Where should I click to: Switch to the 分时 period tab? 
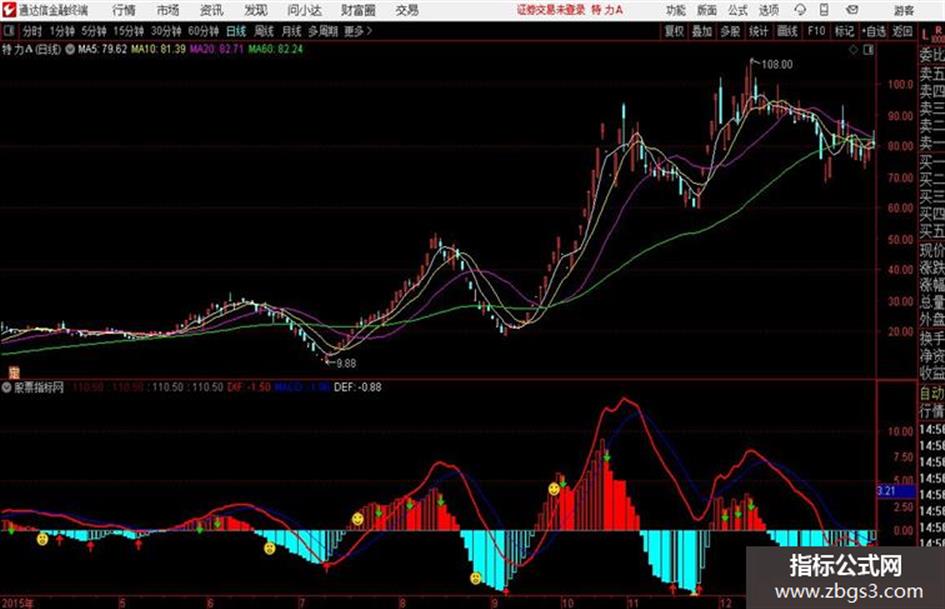click(33, 31)
